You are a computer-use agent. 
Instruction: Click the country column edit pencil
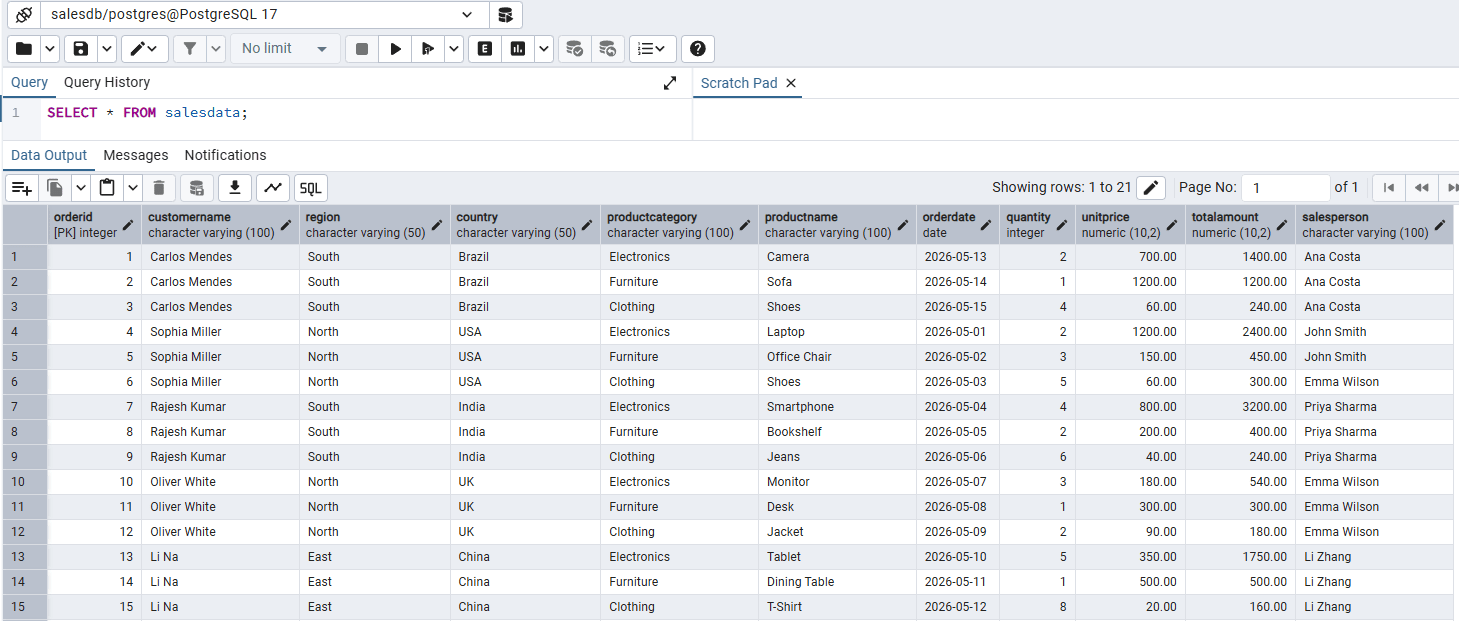(x=588, y=225)
